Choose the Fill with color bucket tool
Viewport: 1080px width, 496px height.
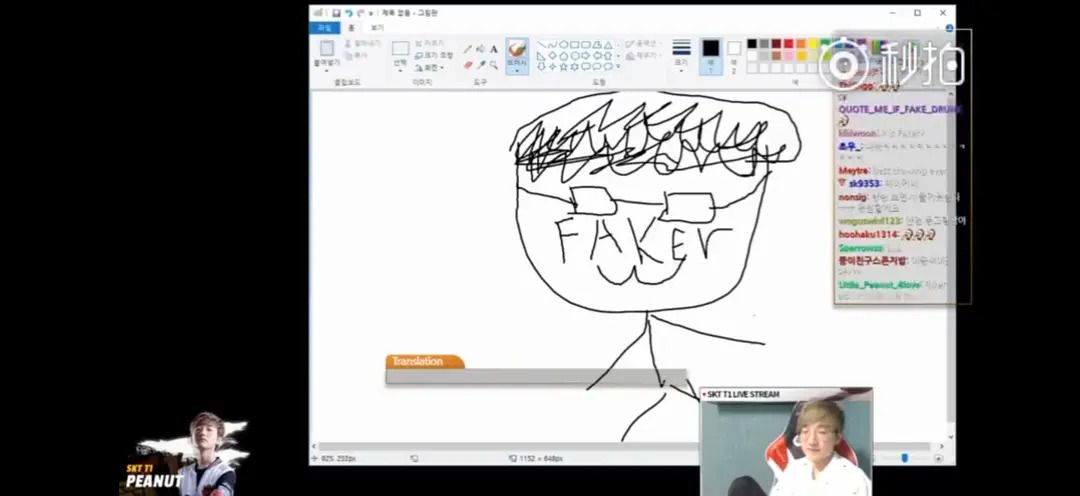tap(480, 49)
